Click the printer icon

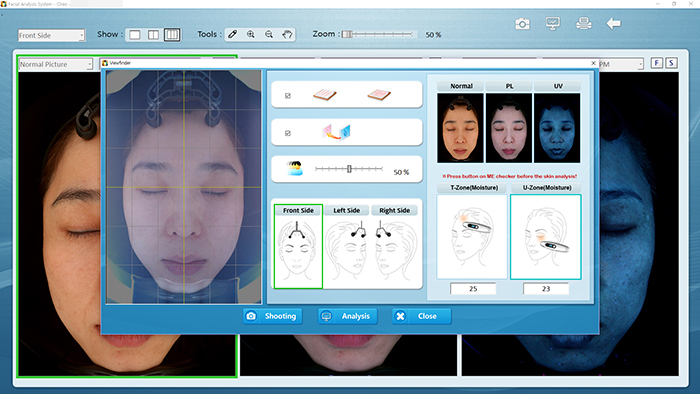[x=583, y=23]
